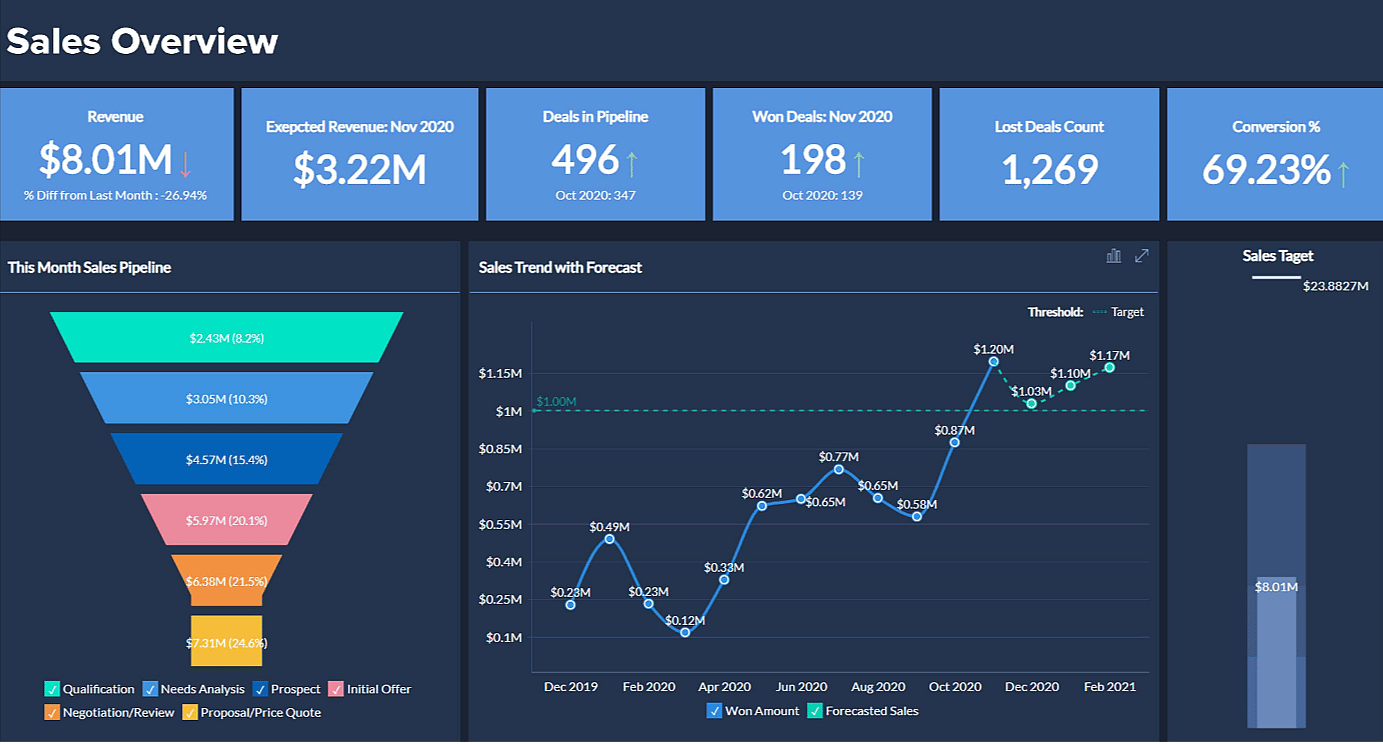
Task: Click the expand arrows icon on Sales Trend
Action: (x=1142, y=256)
